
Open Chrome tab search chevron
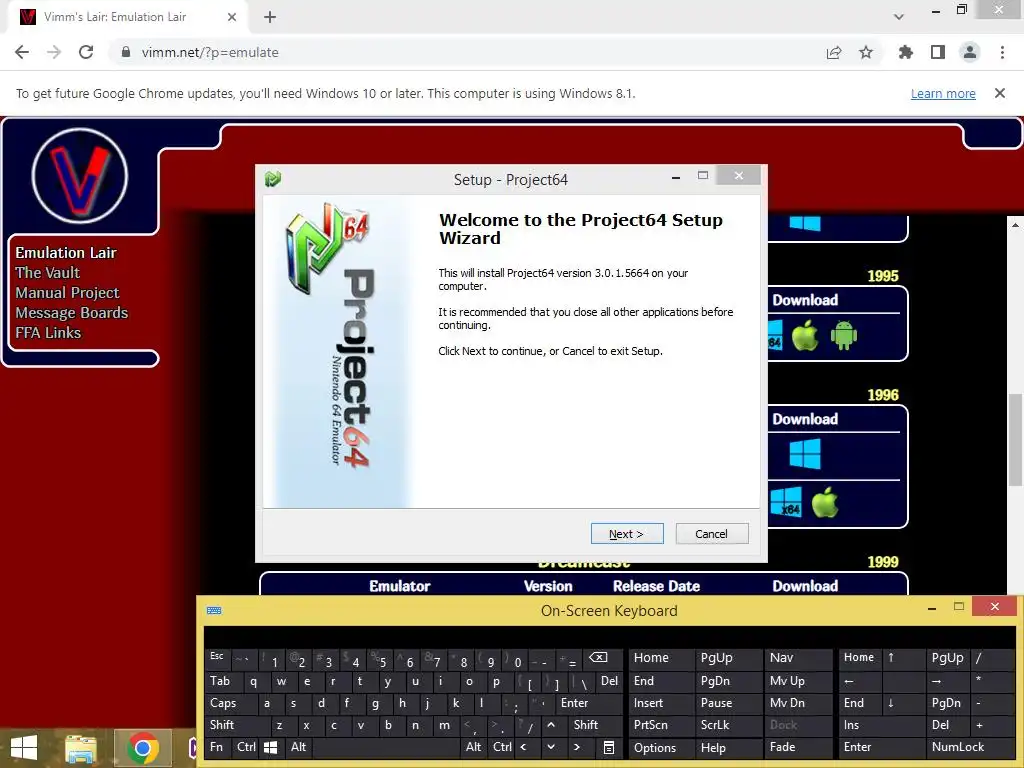pyautogui.click(x=899, y=17)
